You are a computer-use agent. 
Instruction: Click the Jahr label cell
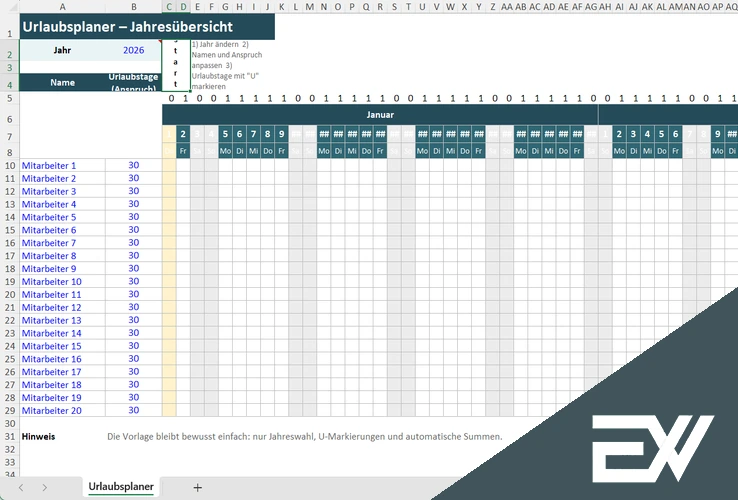click(62, 49)
